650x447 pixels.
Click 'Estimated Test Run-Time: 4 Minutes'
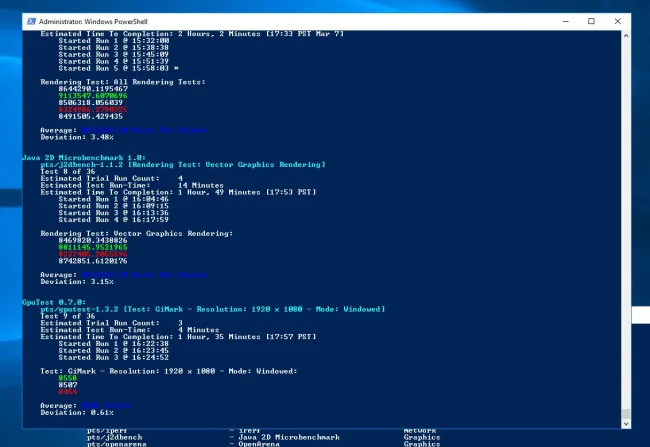pos(130,330)
